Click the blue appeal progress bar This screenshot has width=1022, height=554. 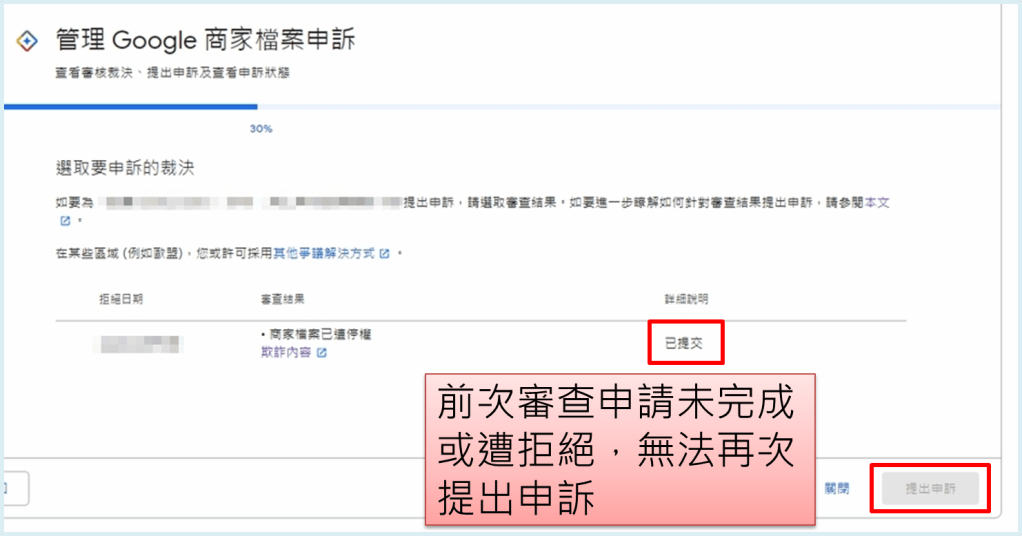click(x=130, y=105)
